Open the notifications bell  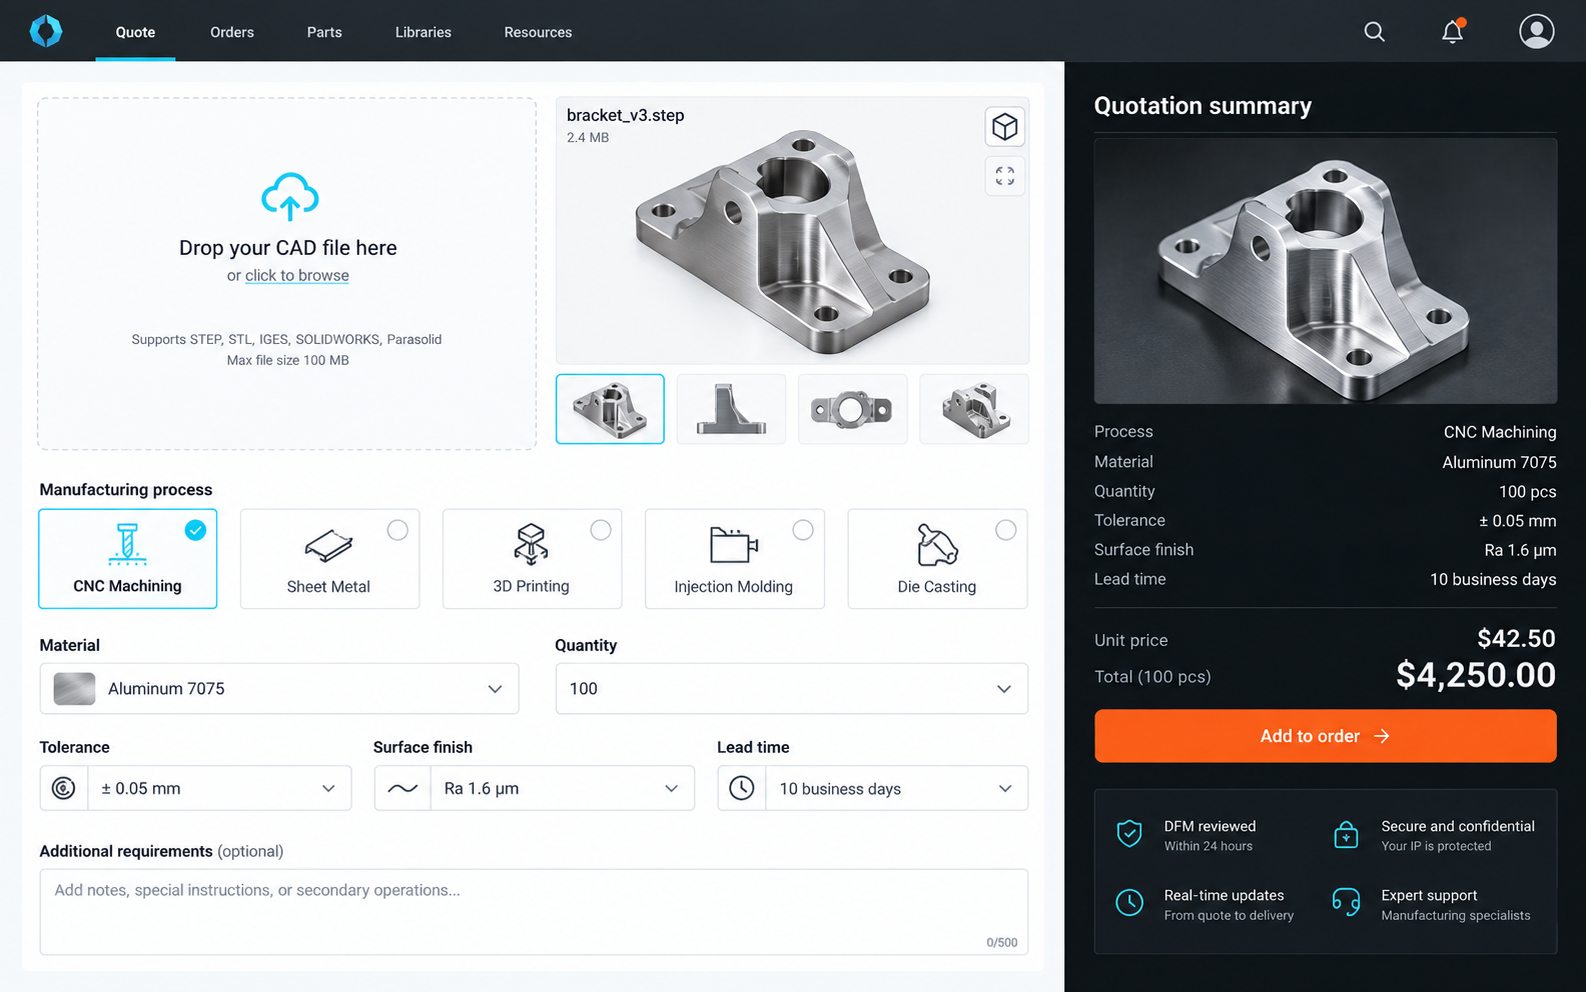(1452, 32)
